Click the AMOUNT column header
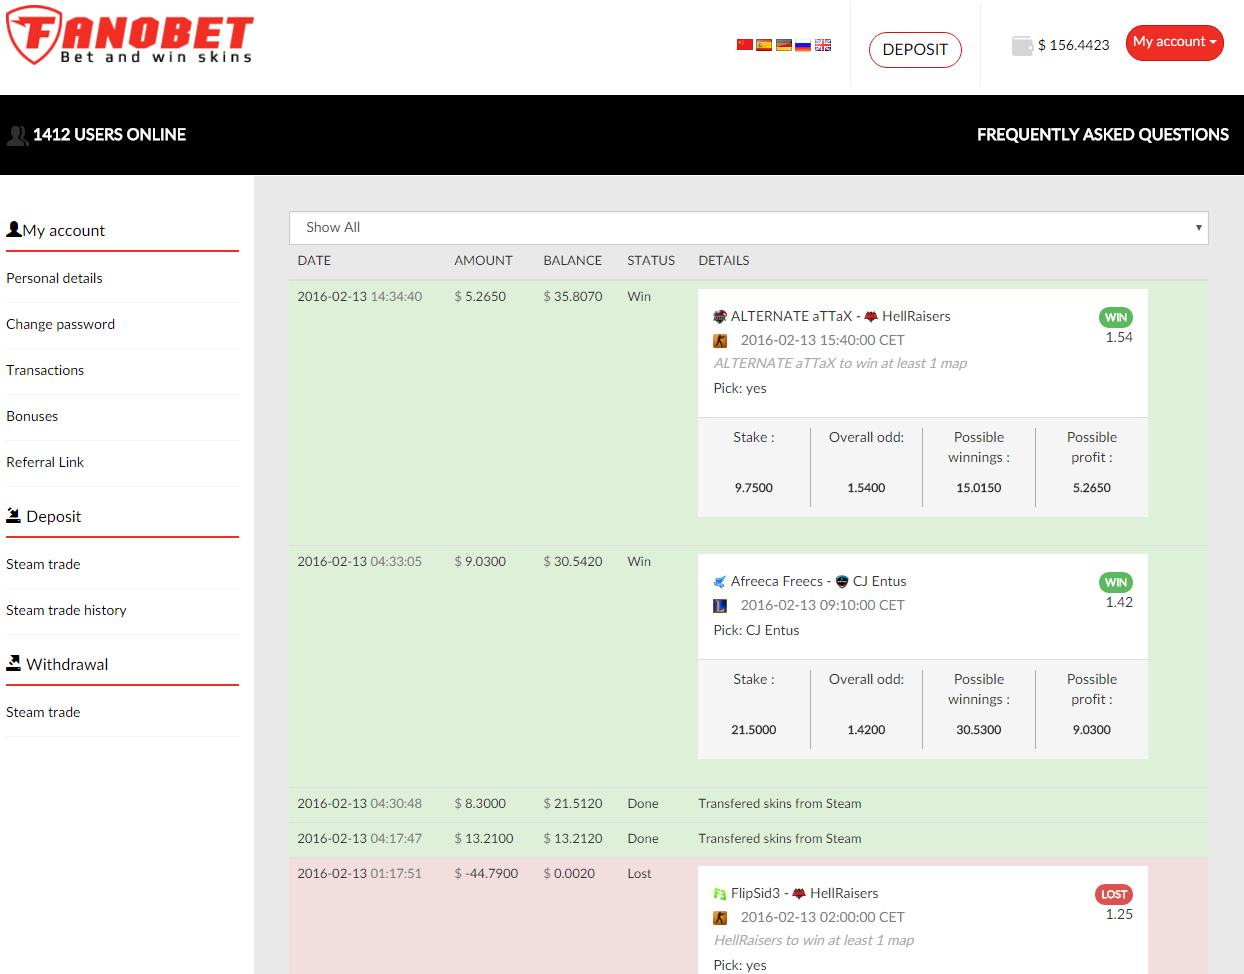1244x974 pixels. click(483, 260)
